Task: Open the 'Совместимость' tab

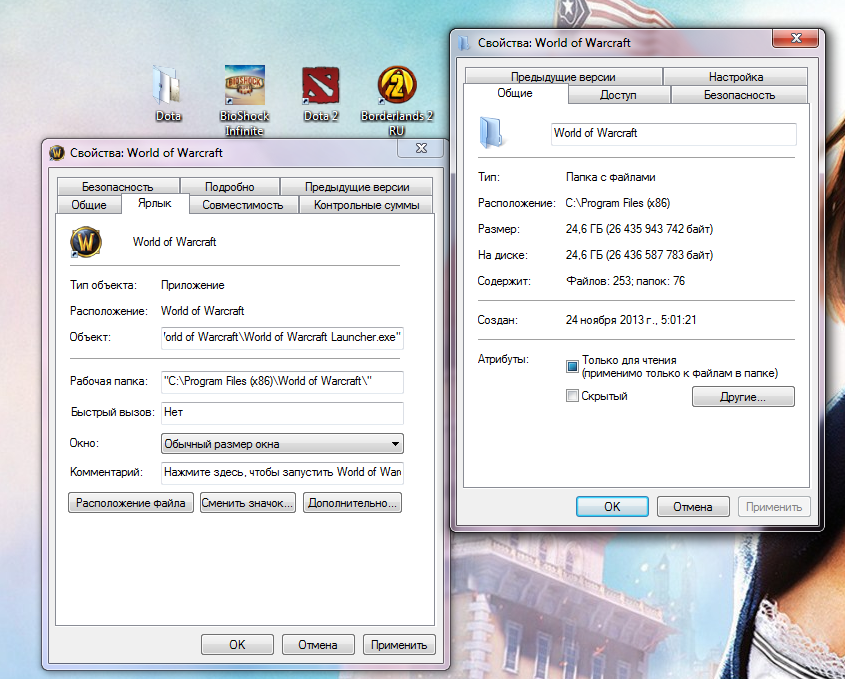Action: (x=243, y=205)
